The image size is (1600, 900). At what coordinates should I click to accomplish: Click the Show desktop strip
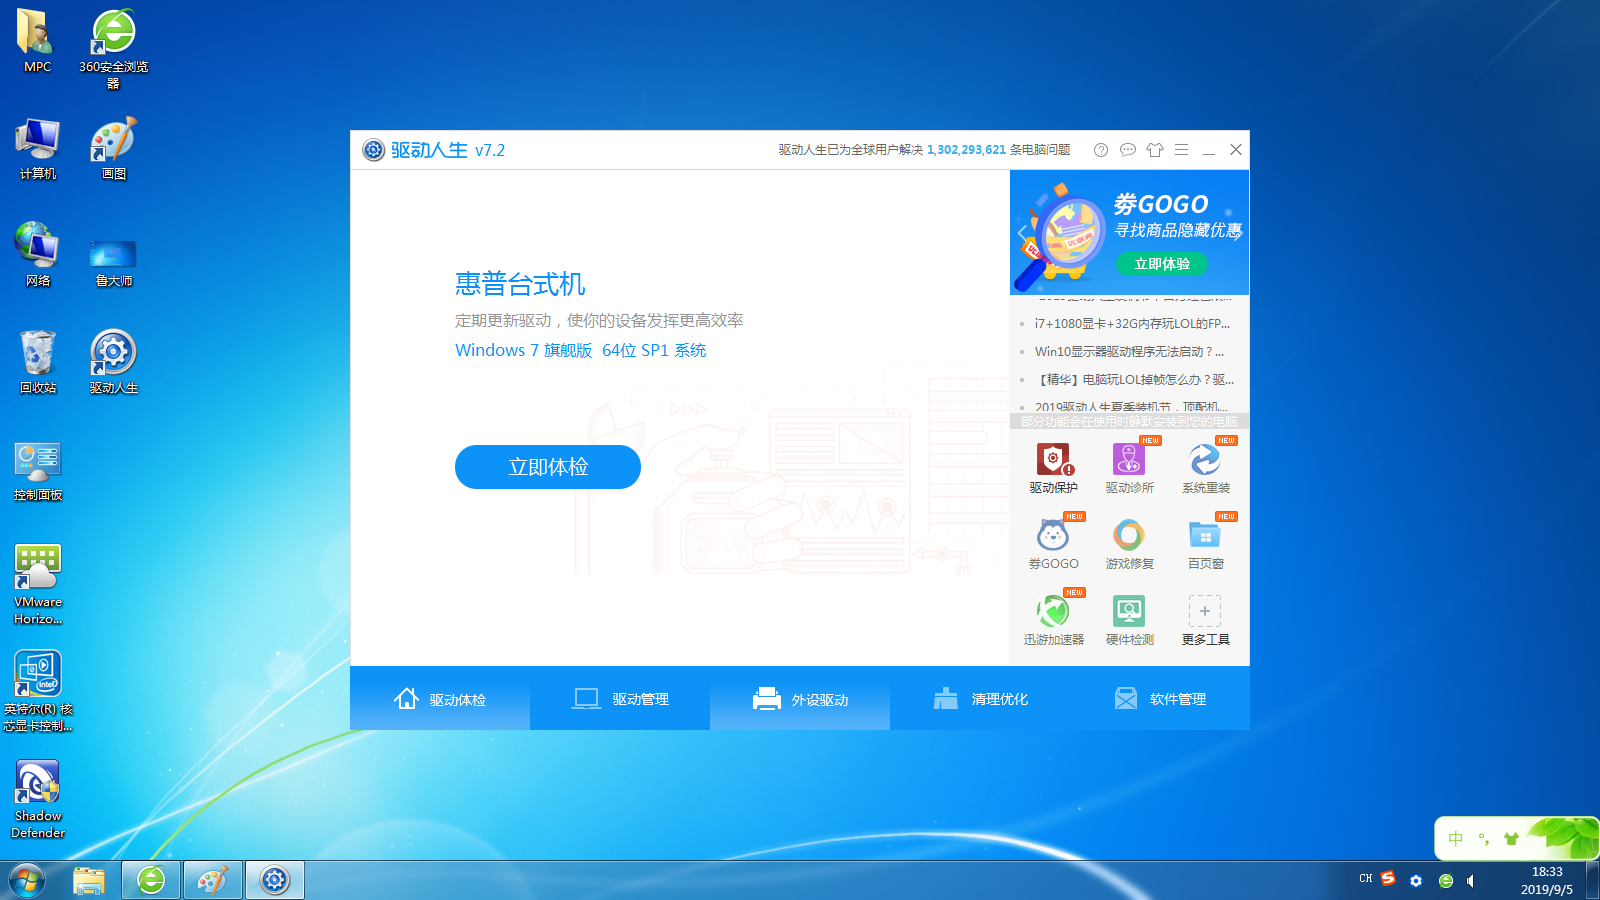[x=1592, y=880]
